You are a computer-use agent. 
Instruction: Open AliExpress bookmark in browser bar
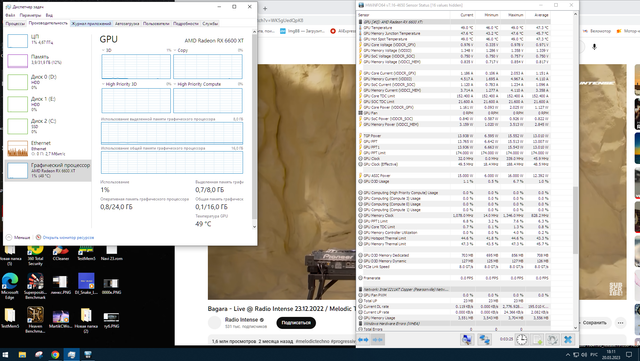click(x=342, y=31)
